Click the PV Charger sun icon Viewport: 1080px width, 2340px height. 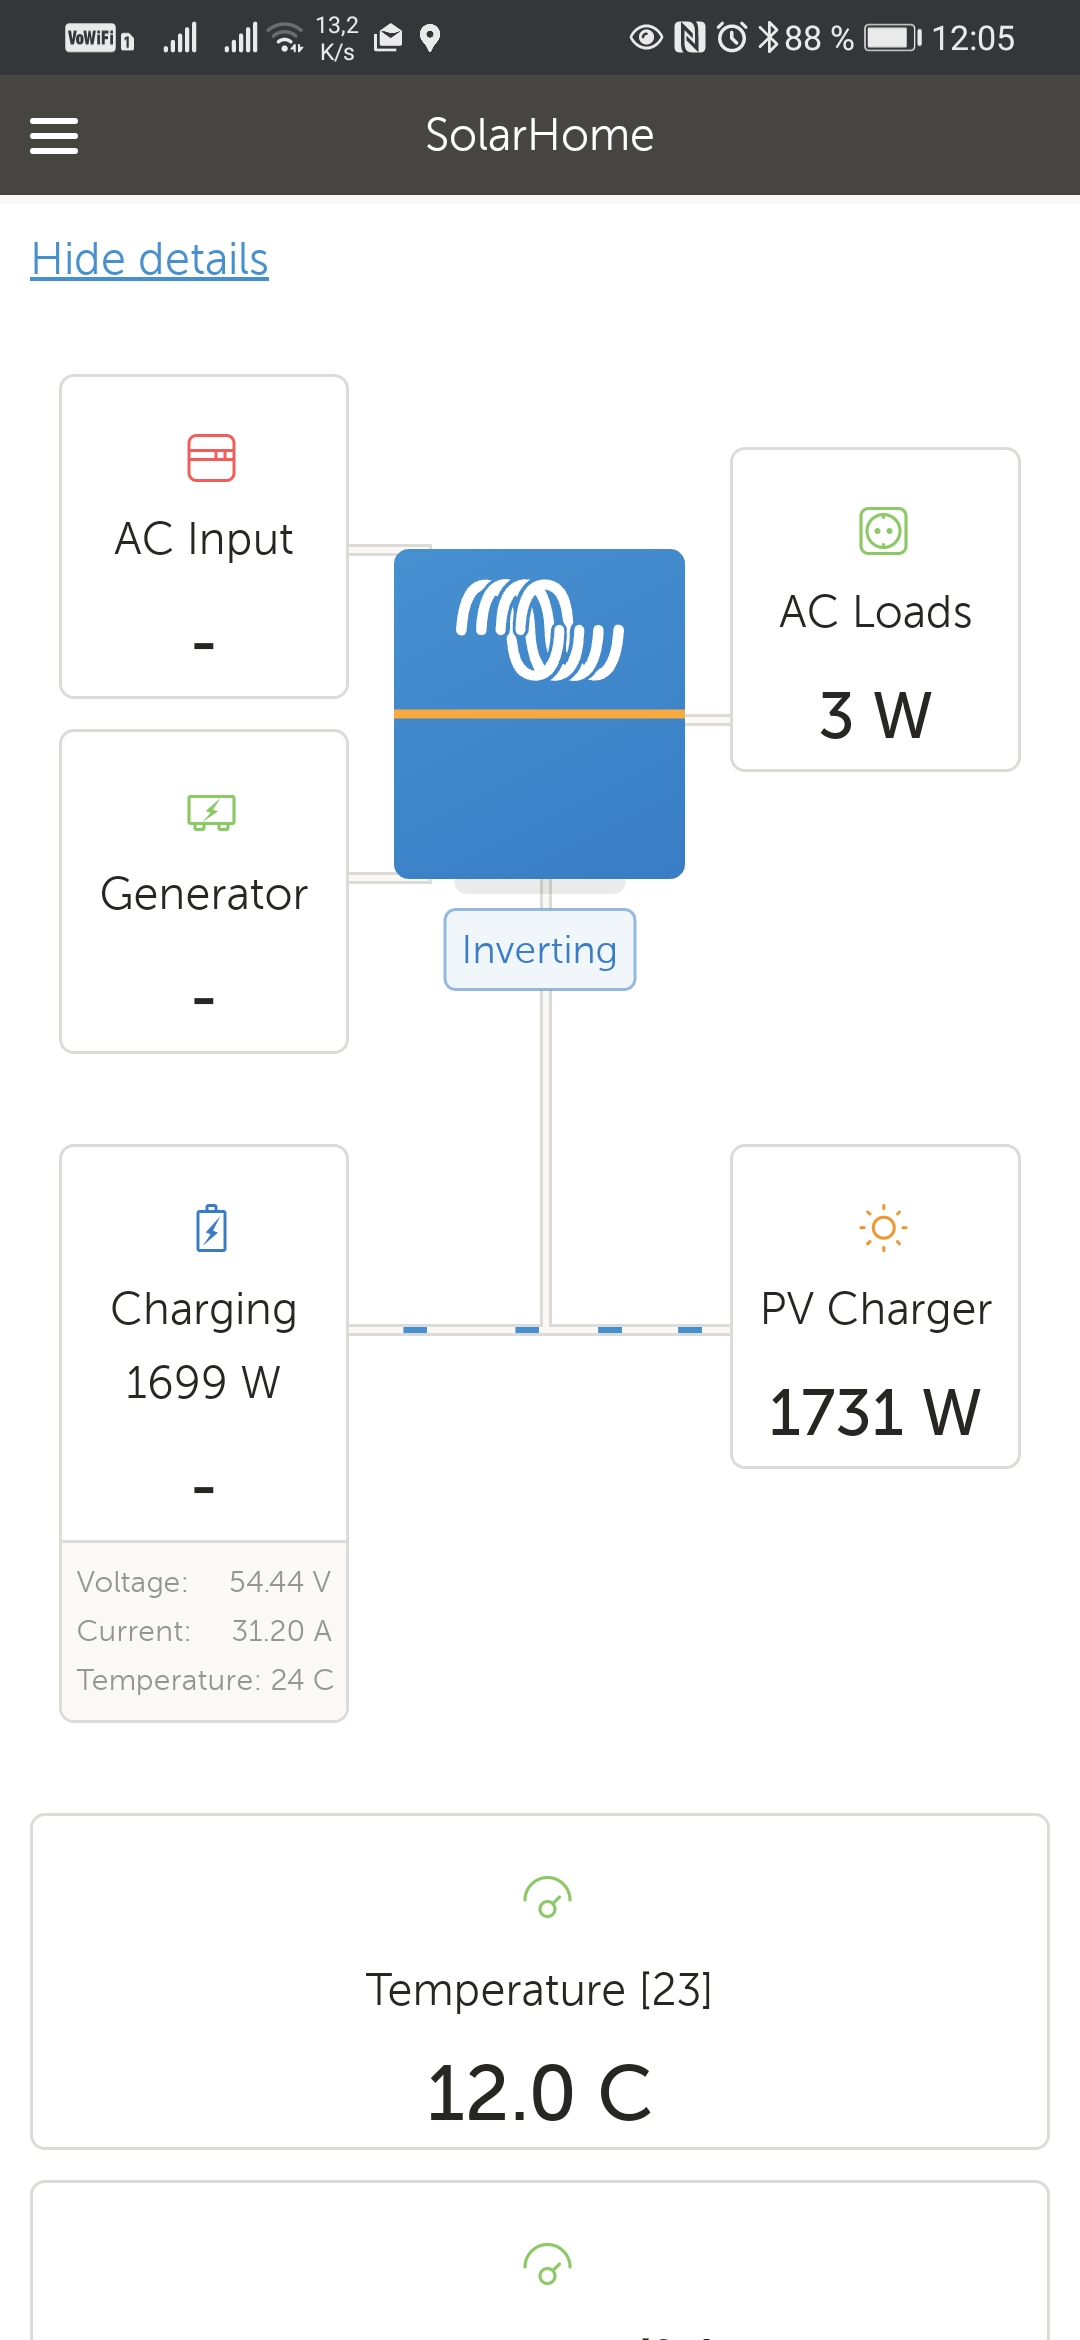[883, 1227]
